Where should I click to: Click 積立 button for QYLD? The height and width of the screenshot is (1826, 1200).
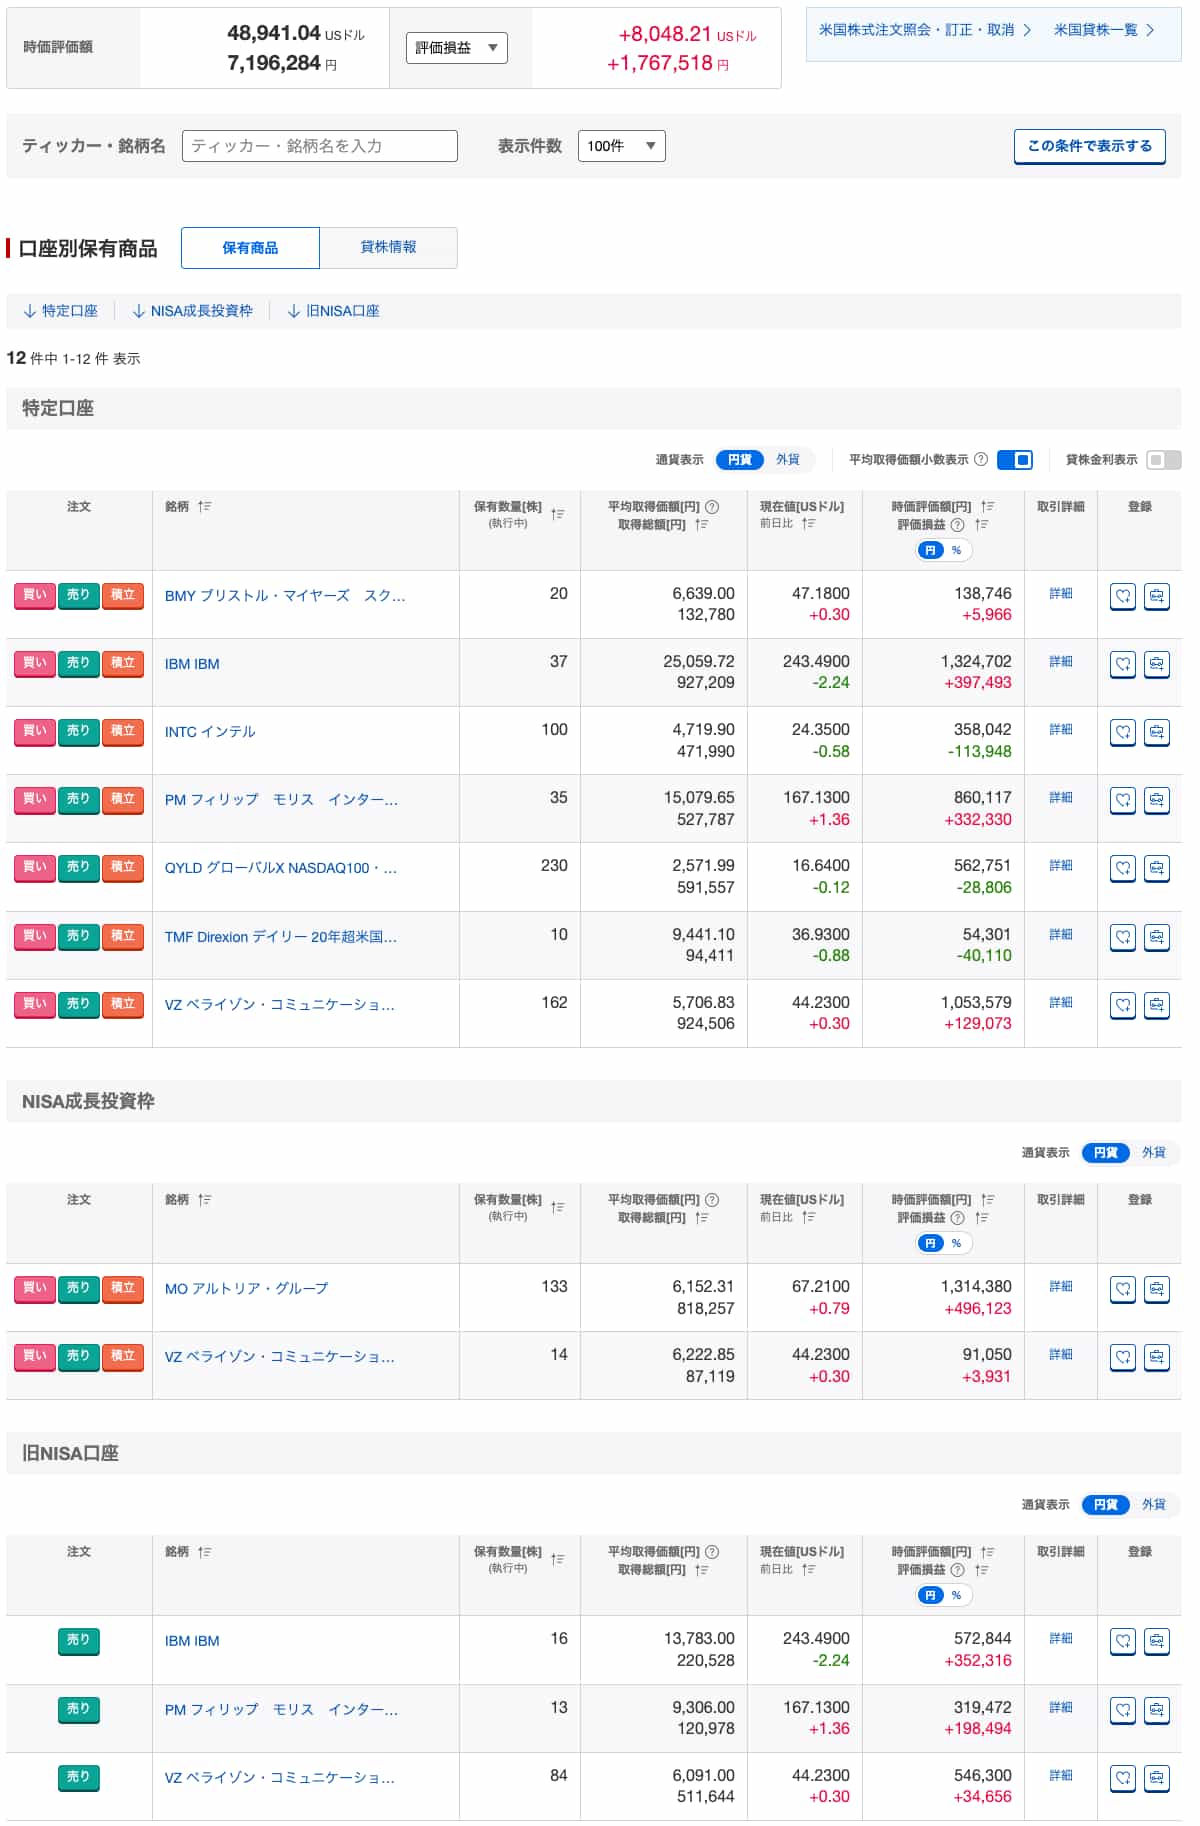coord(122,868)
